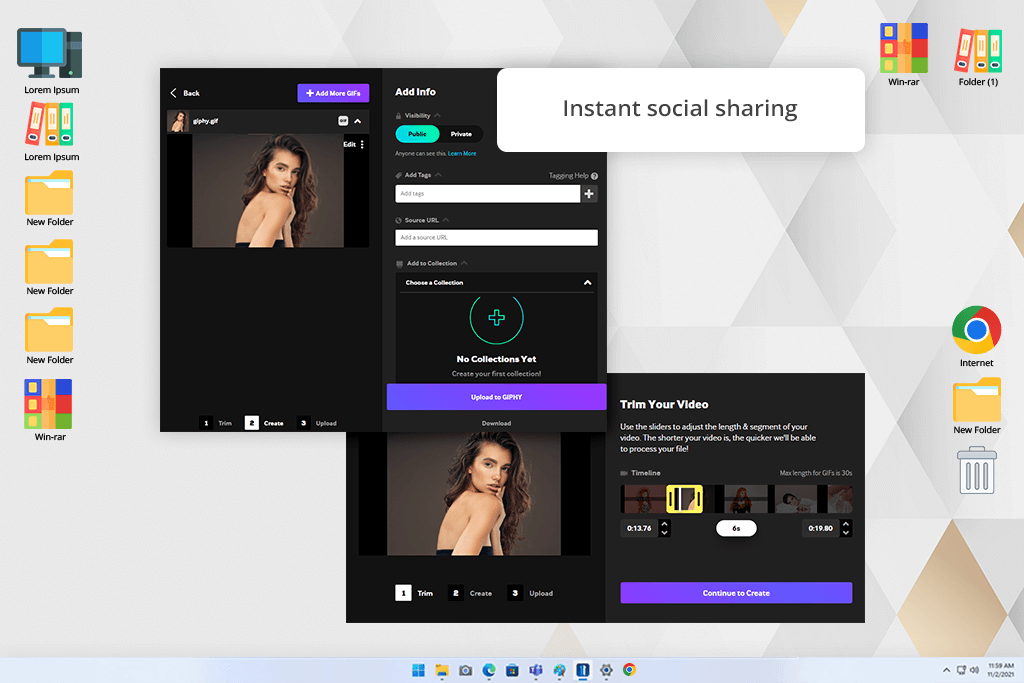1024x683 pixels.
Task: Increase end time 0:19.80 with up arrow
Action: [846, 524]
